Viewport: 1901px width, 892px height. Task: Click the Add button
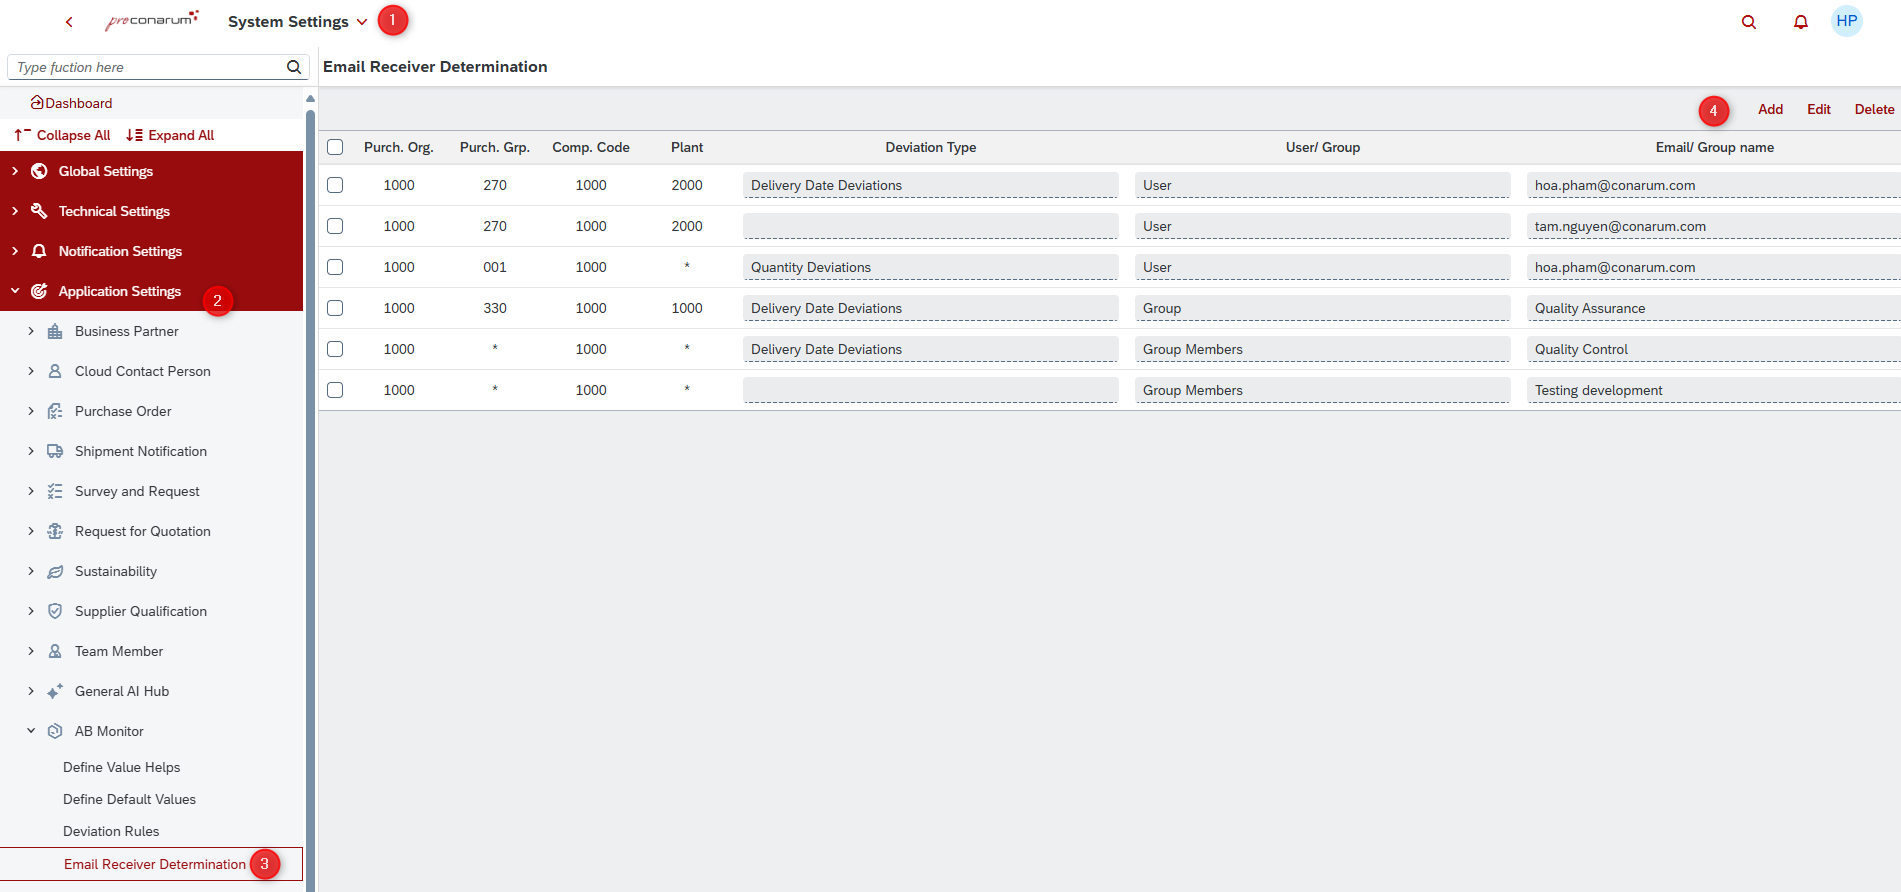coord(1770,109)
